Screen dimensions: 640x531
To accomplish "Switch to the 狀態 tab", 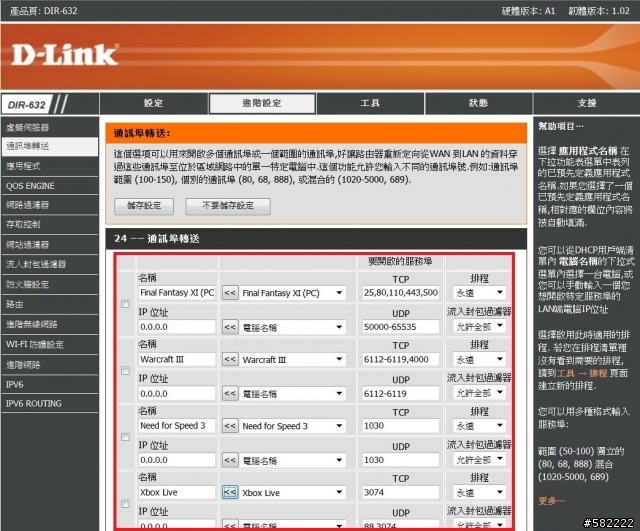I will (x=478, y=103).
